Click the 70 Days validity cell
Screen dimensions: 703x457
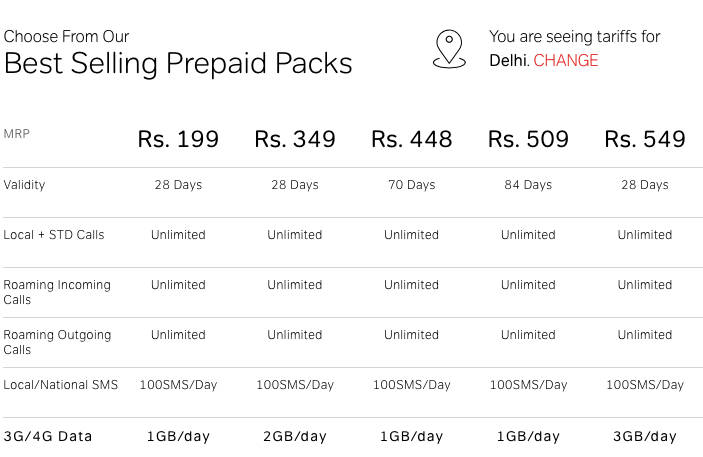(411, 185)
